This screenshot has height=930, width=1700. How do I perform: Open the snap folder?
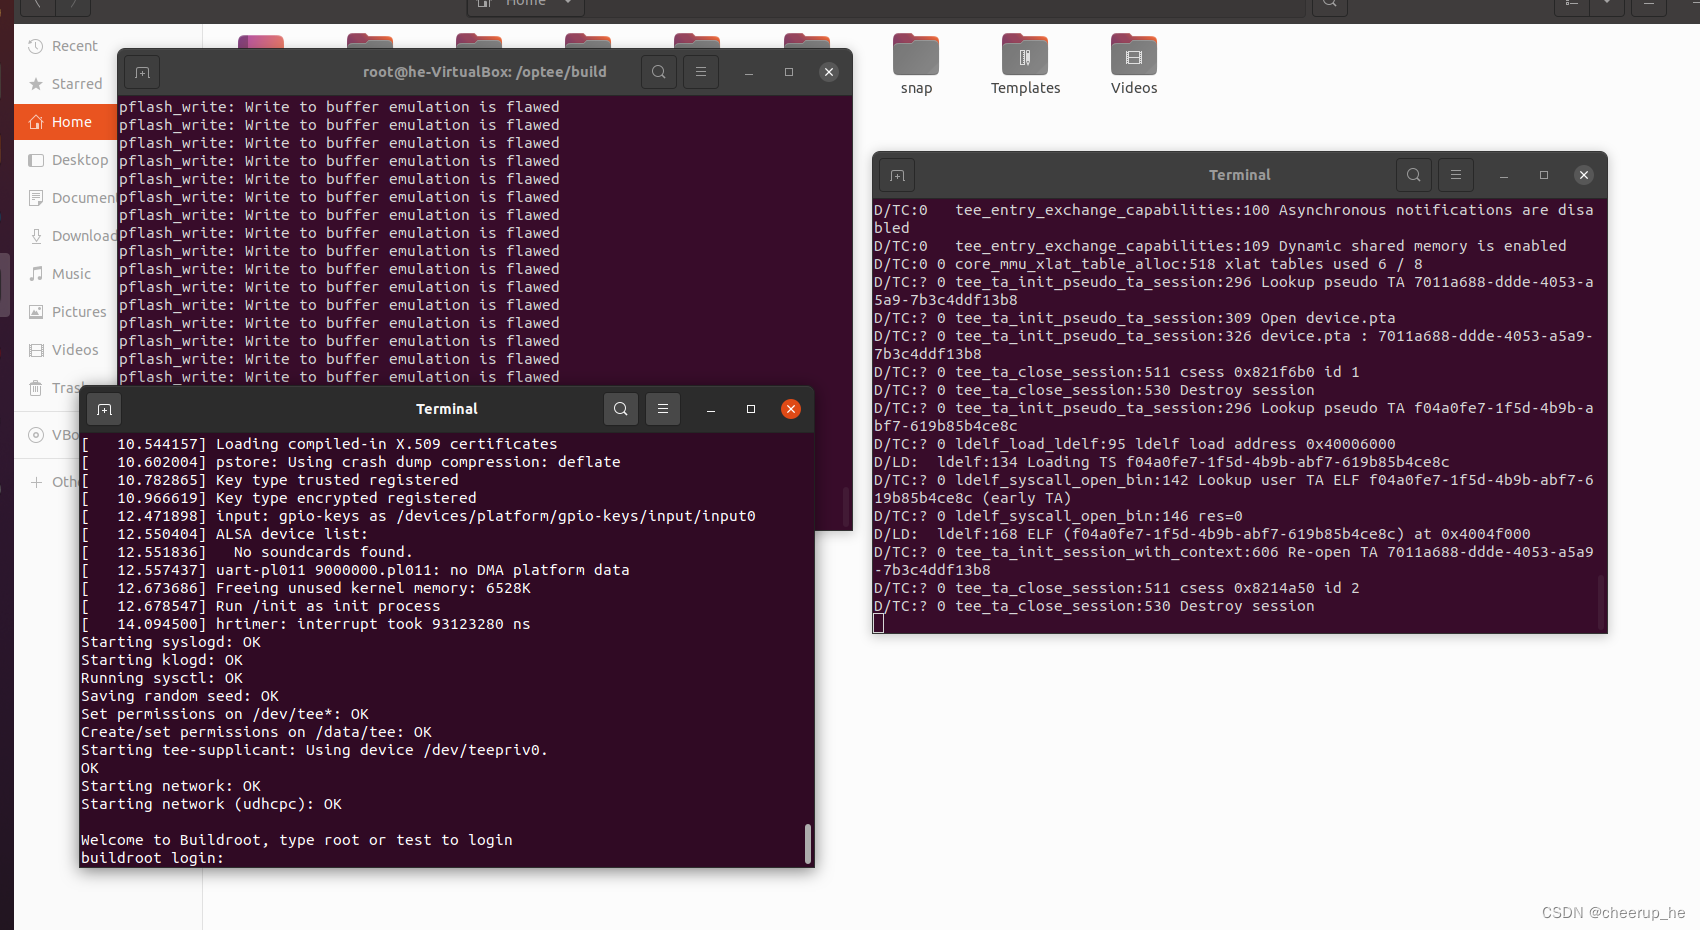coord(916,64)
